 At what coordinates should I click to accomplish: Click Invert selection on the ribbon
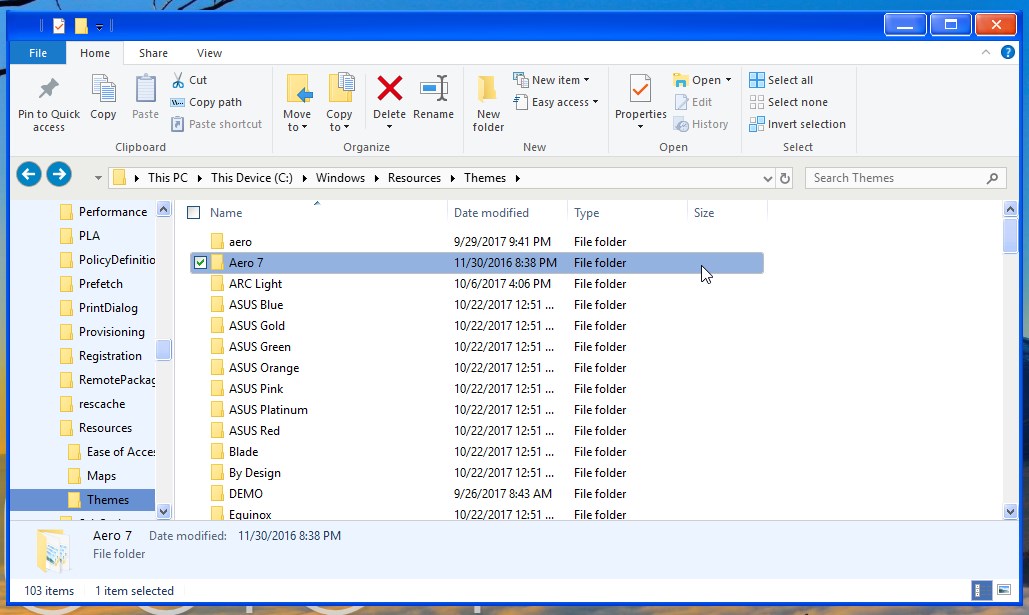(797, 123)
